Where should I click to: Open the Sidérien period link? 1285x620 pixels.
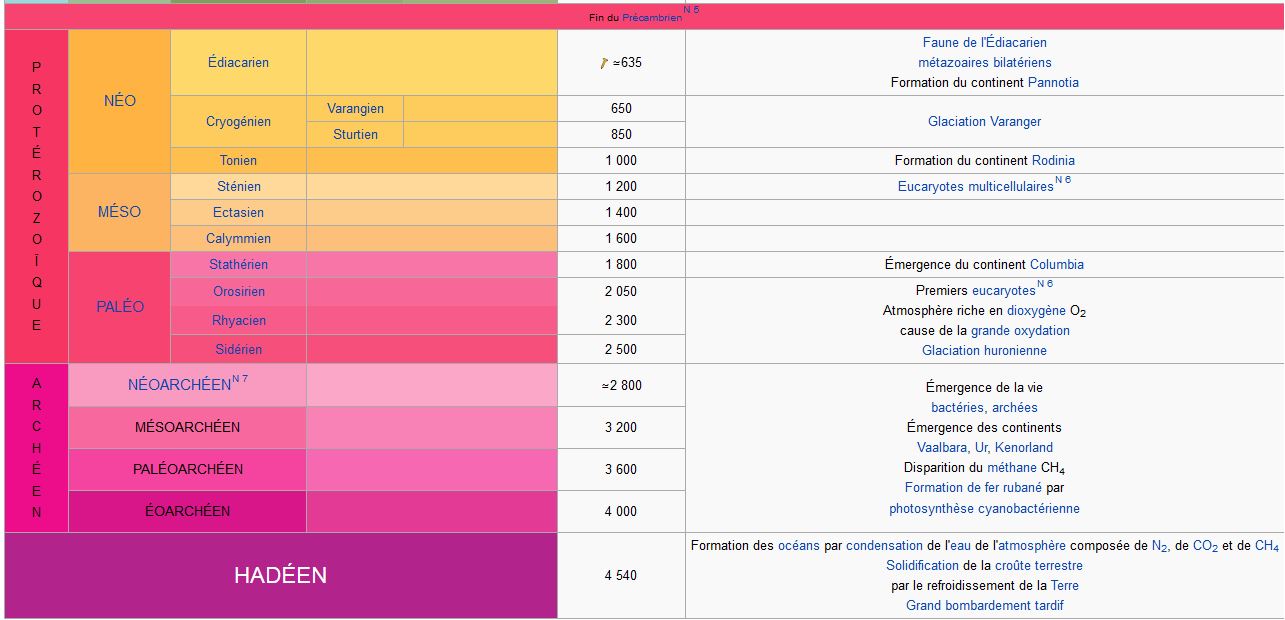click(x=239, y=349)
